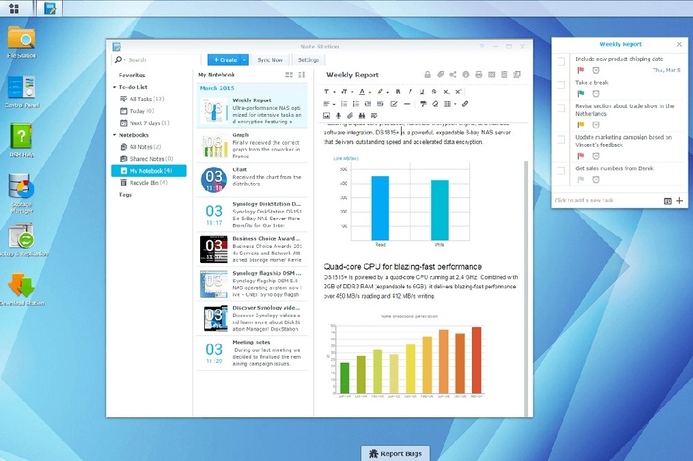This screenshot has width=693, height=461.
Task: Insert a horizontal line
Action: point(407,104)
